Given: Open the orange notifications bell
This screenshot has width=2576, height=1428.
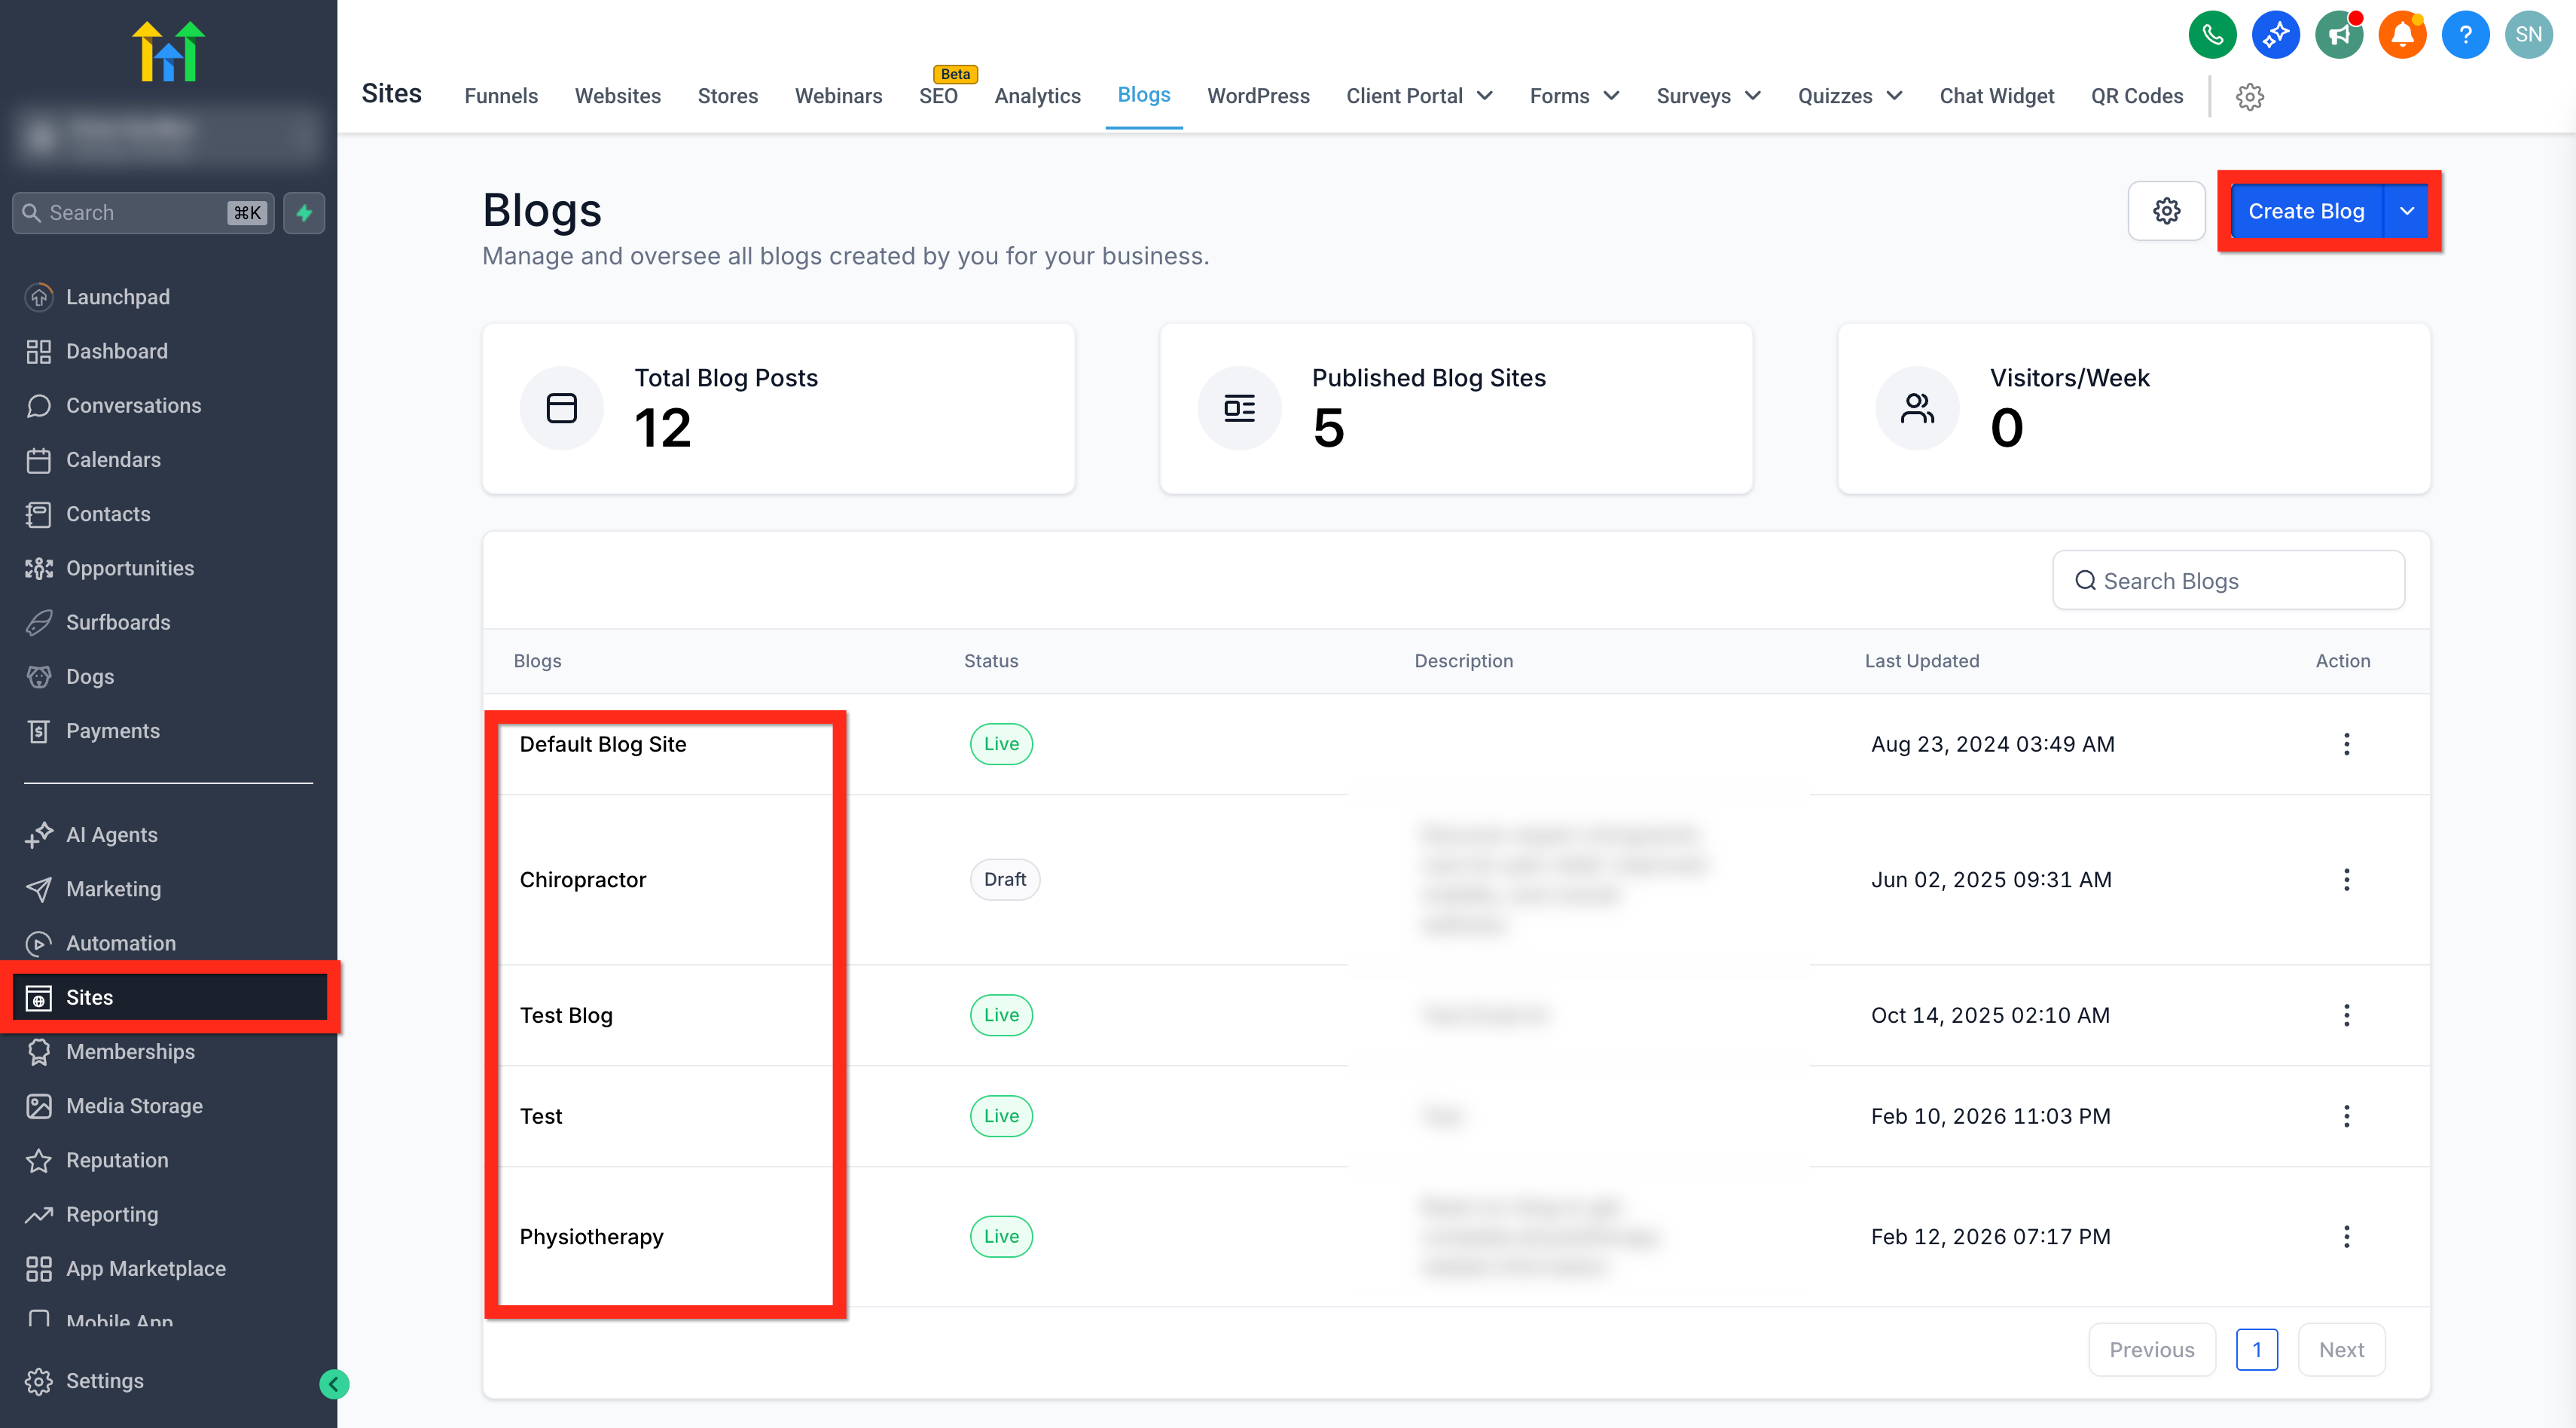Looking at the screenshot, I should (x=2402, y=35).
